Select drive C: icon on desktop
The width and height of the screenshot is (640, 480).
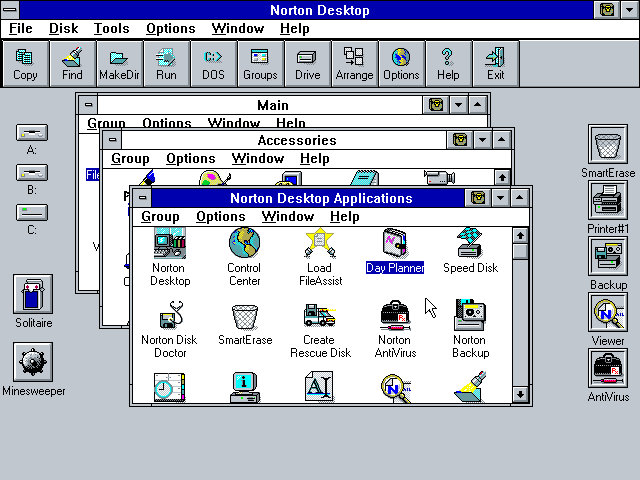(x=32, y=213)
